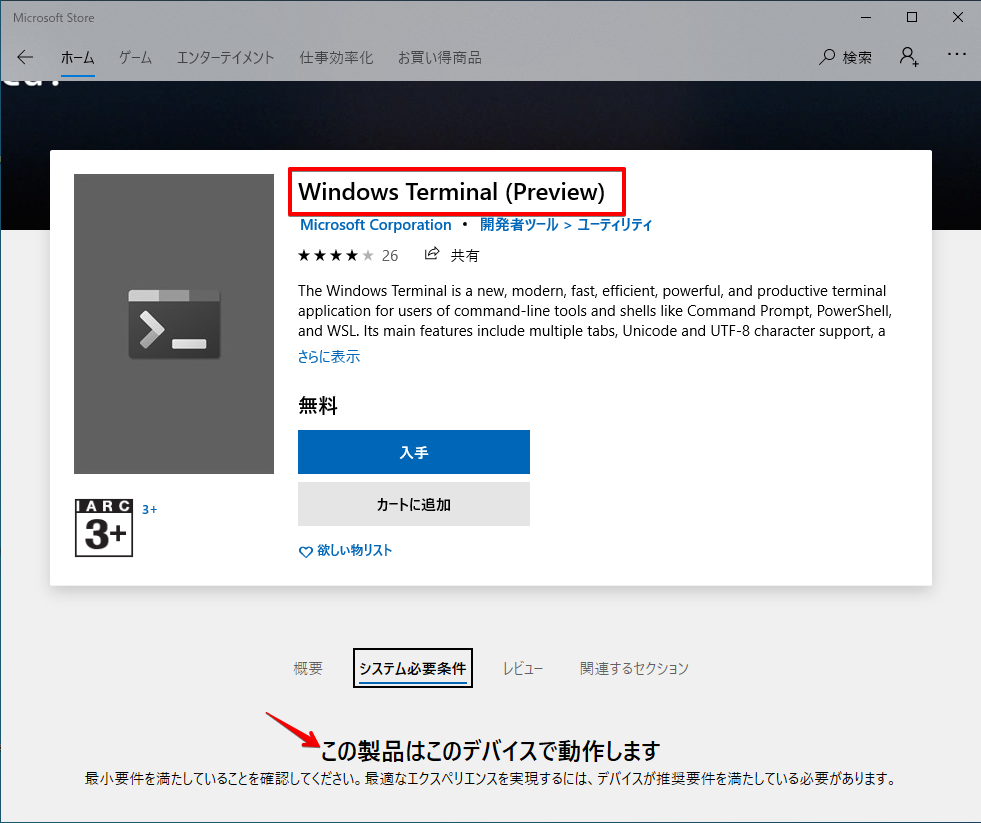Select the 関連するセクション tab
The image size is (981, 823).
pyautogui.click(x=634, y=668)
